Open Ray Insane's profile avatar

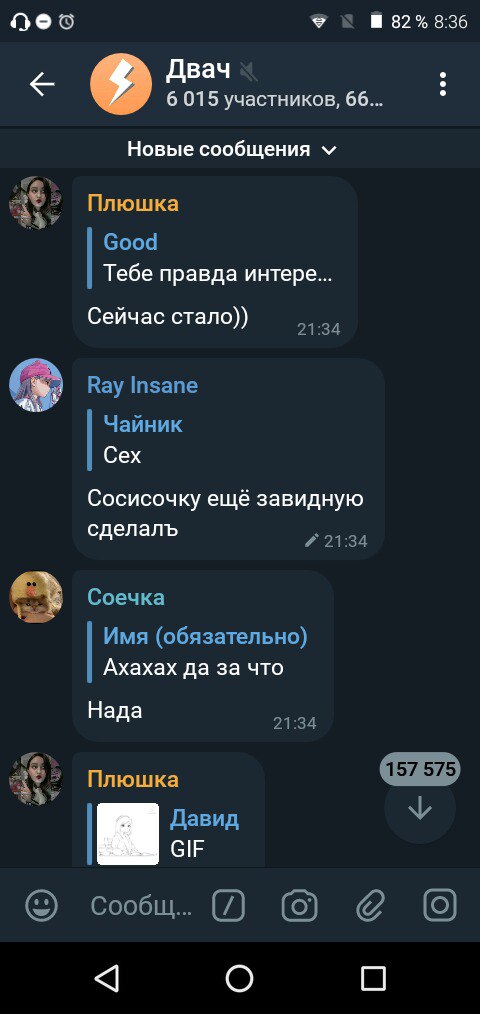coord(36,385)
